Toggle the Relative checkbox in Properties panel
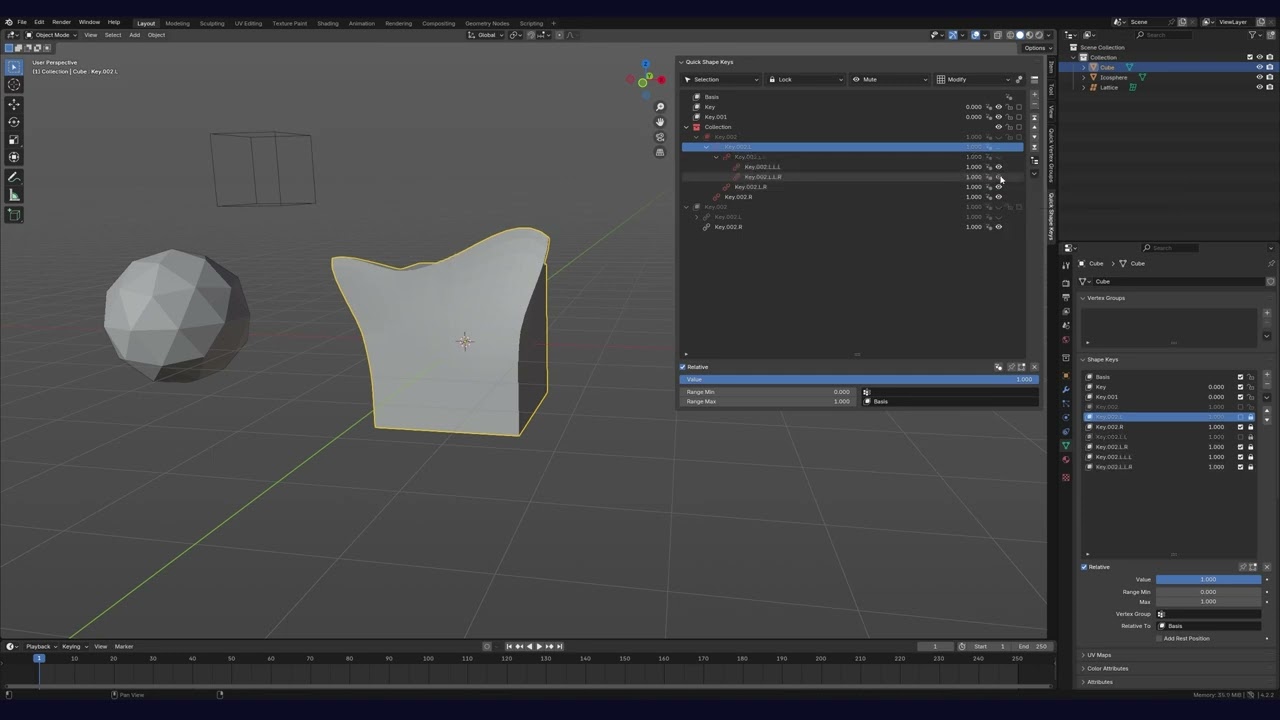This screenshot has height=720, width=1280. tap(1084, 567)
